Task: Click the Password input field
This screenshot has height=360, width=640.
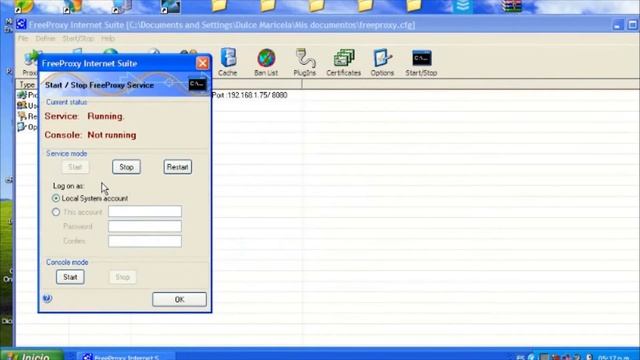Action: coord(145,226)
